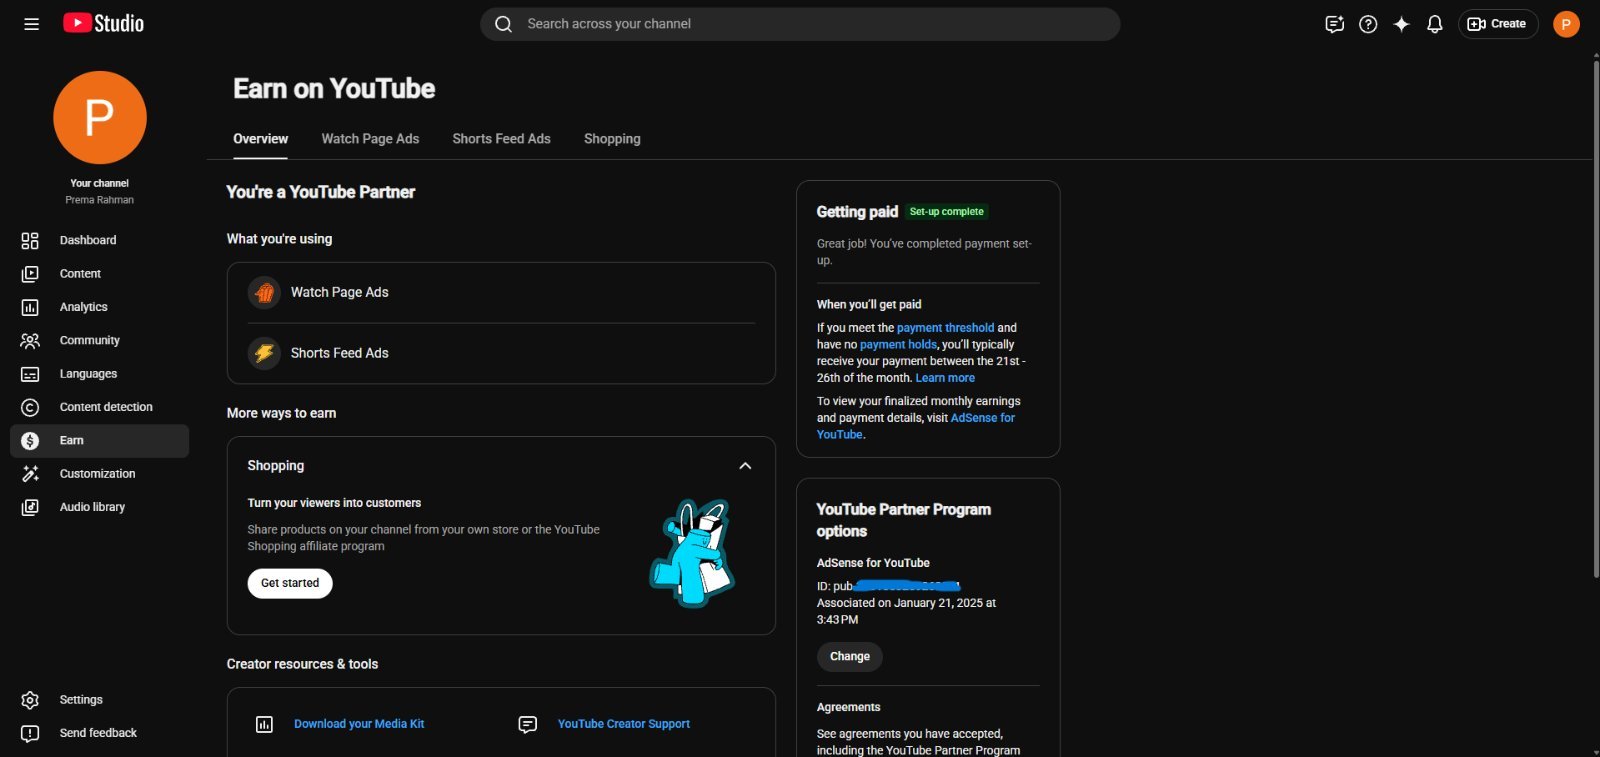Click Send feedback label in sidebar
The width and height of the screenshot is (1600, 757).
(x=98, y=733)
